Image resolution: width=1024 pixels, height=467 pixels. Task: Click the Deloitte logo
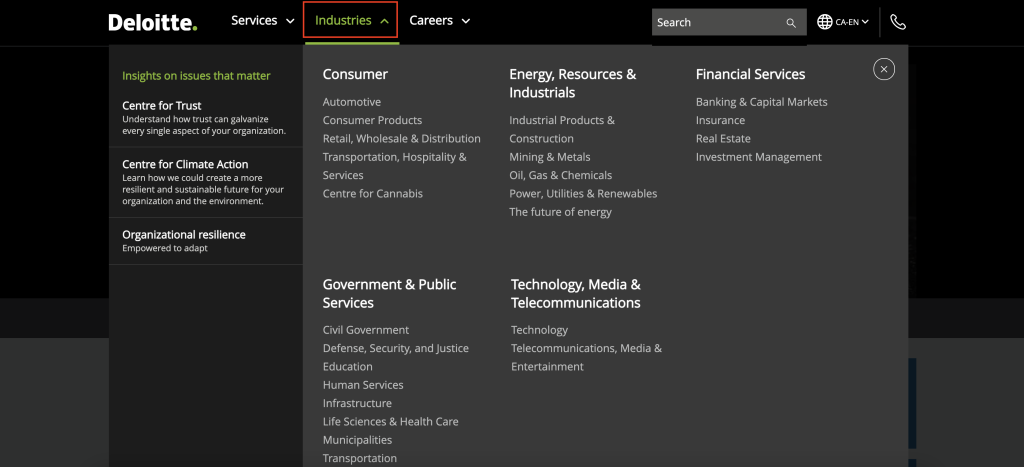click(x=153, y=22)
